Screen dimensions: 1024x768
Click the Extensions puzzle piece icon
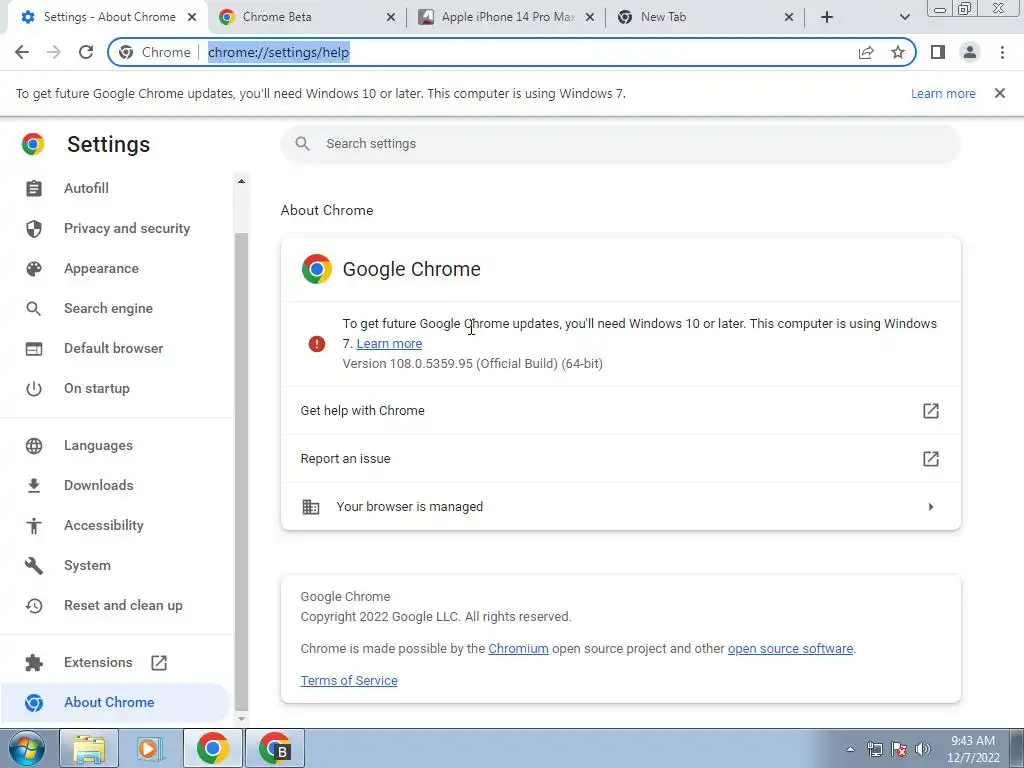34,663
